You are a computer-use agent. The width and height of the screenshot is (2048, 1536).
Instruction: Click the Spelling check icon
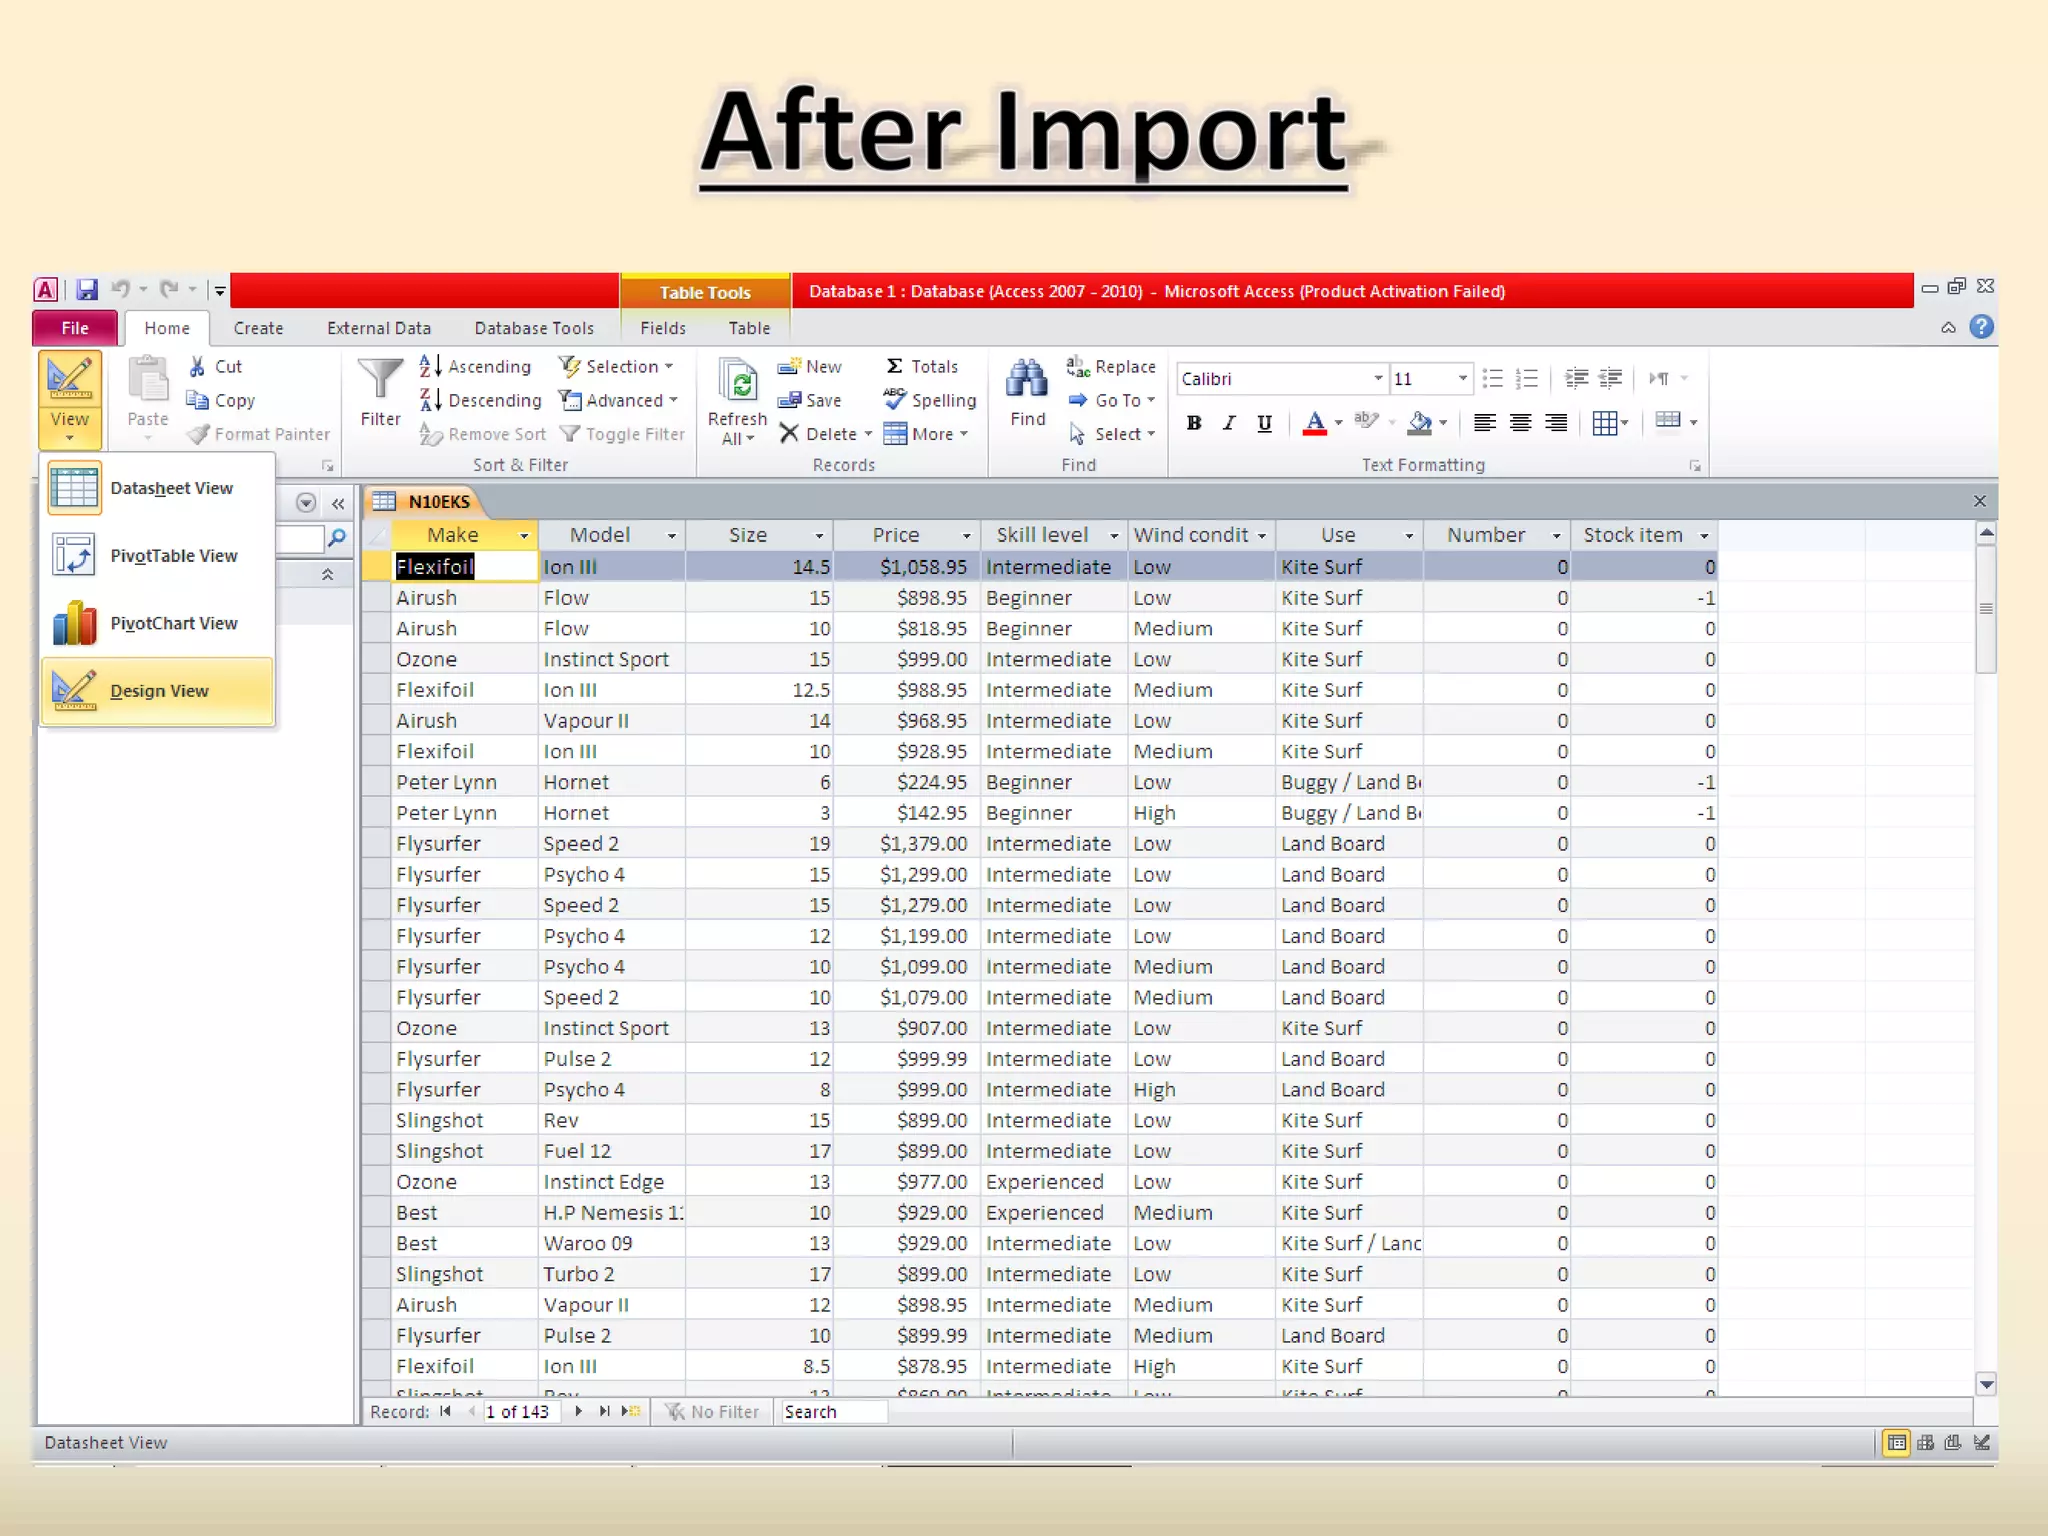pyautogui.click(x=894, y=400)
